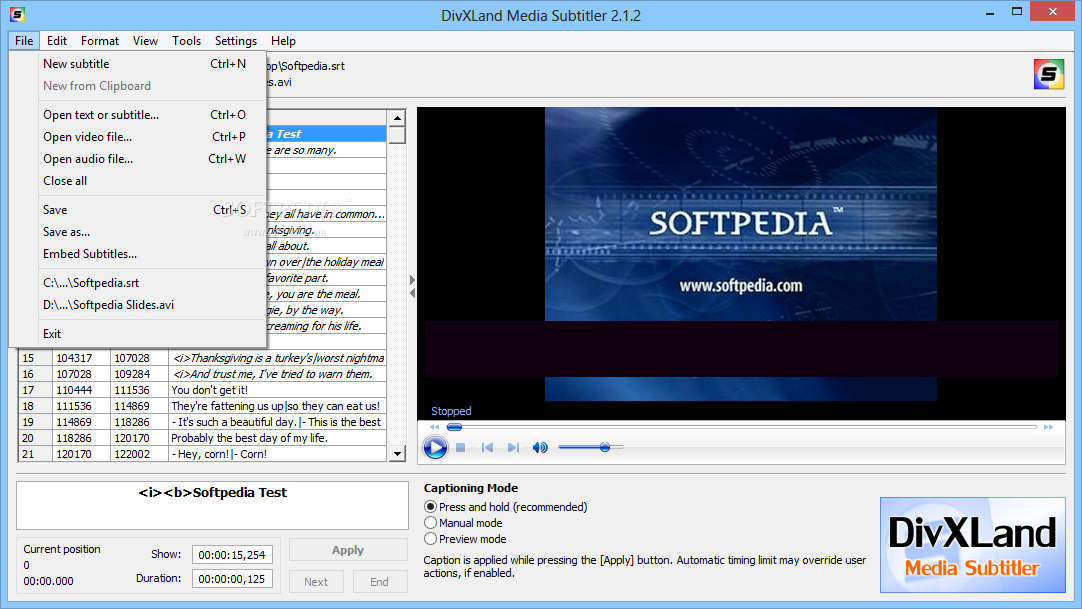The width and height of the screenshot is (1082, 609).
Task: Open recent file Softpedia Slides.avi
Action: click(138, 305)
